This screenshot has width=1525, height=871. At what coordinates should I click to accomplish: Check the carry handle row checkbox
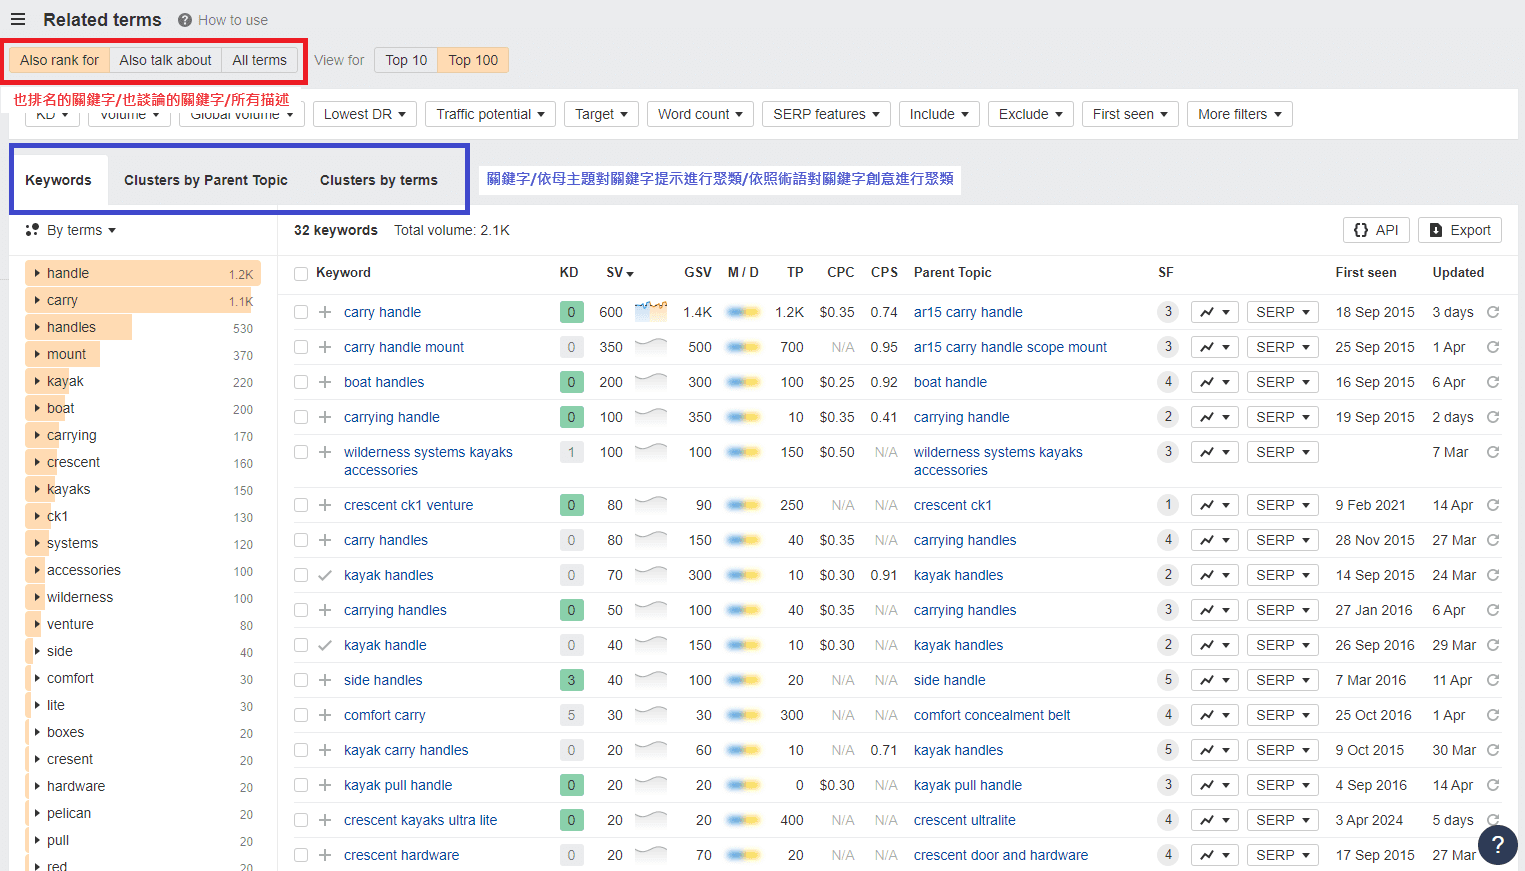[301, 312]
